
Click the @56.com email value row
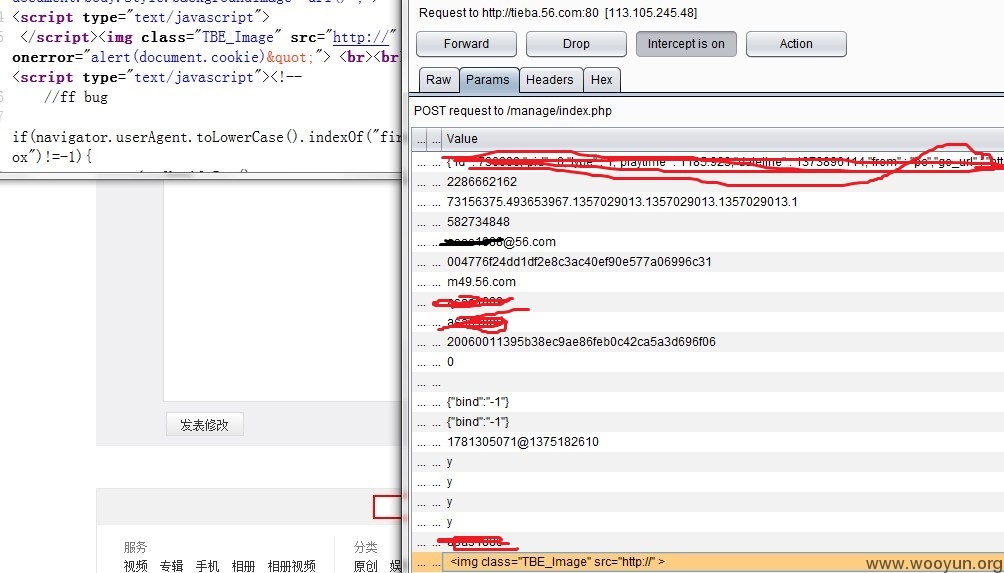(x=708, y=242)
